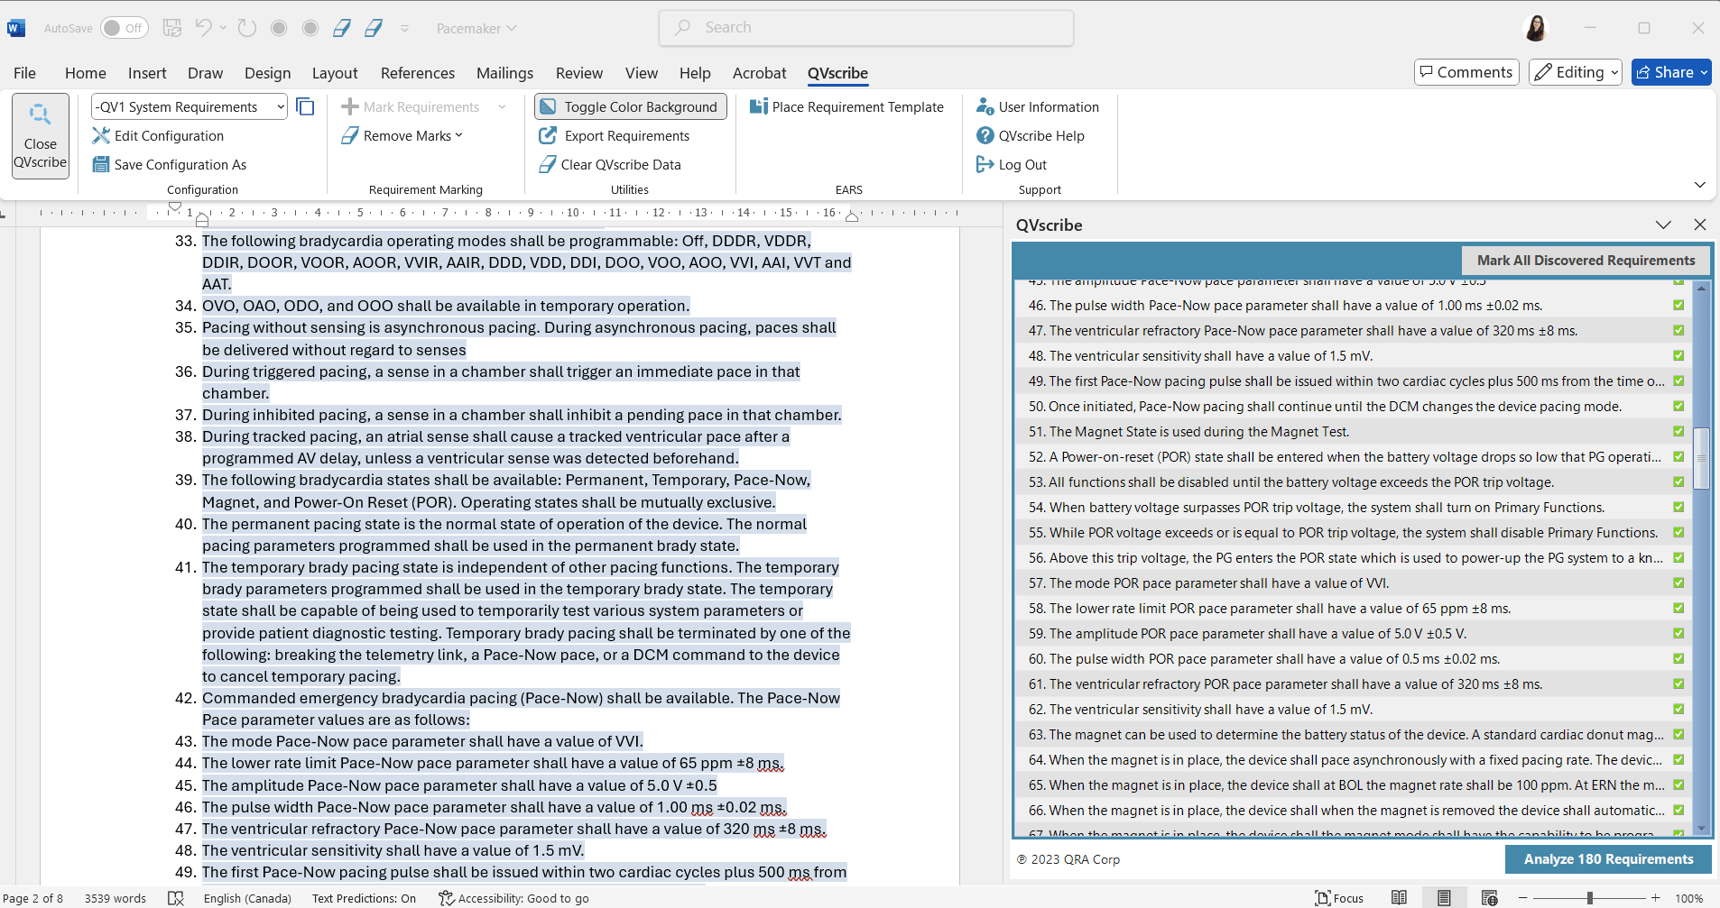
Task: Open the References tab
Action: 417,73
